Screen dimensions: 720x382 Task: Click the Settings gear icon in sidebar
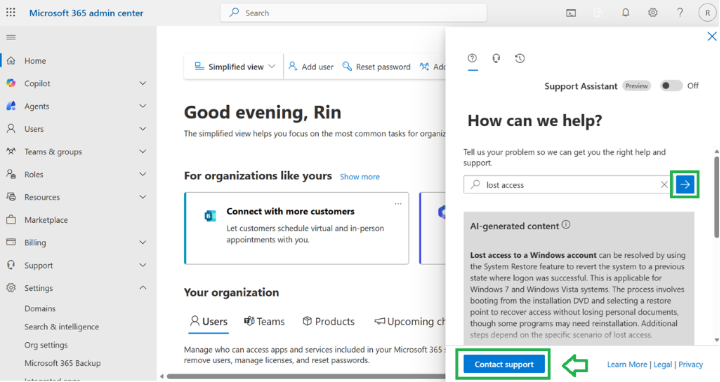[11, 288]
